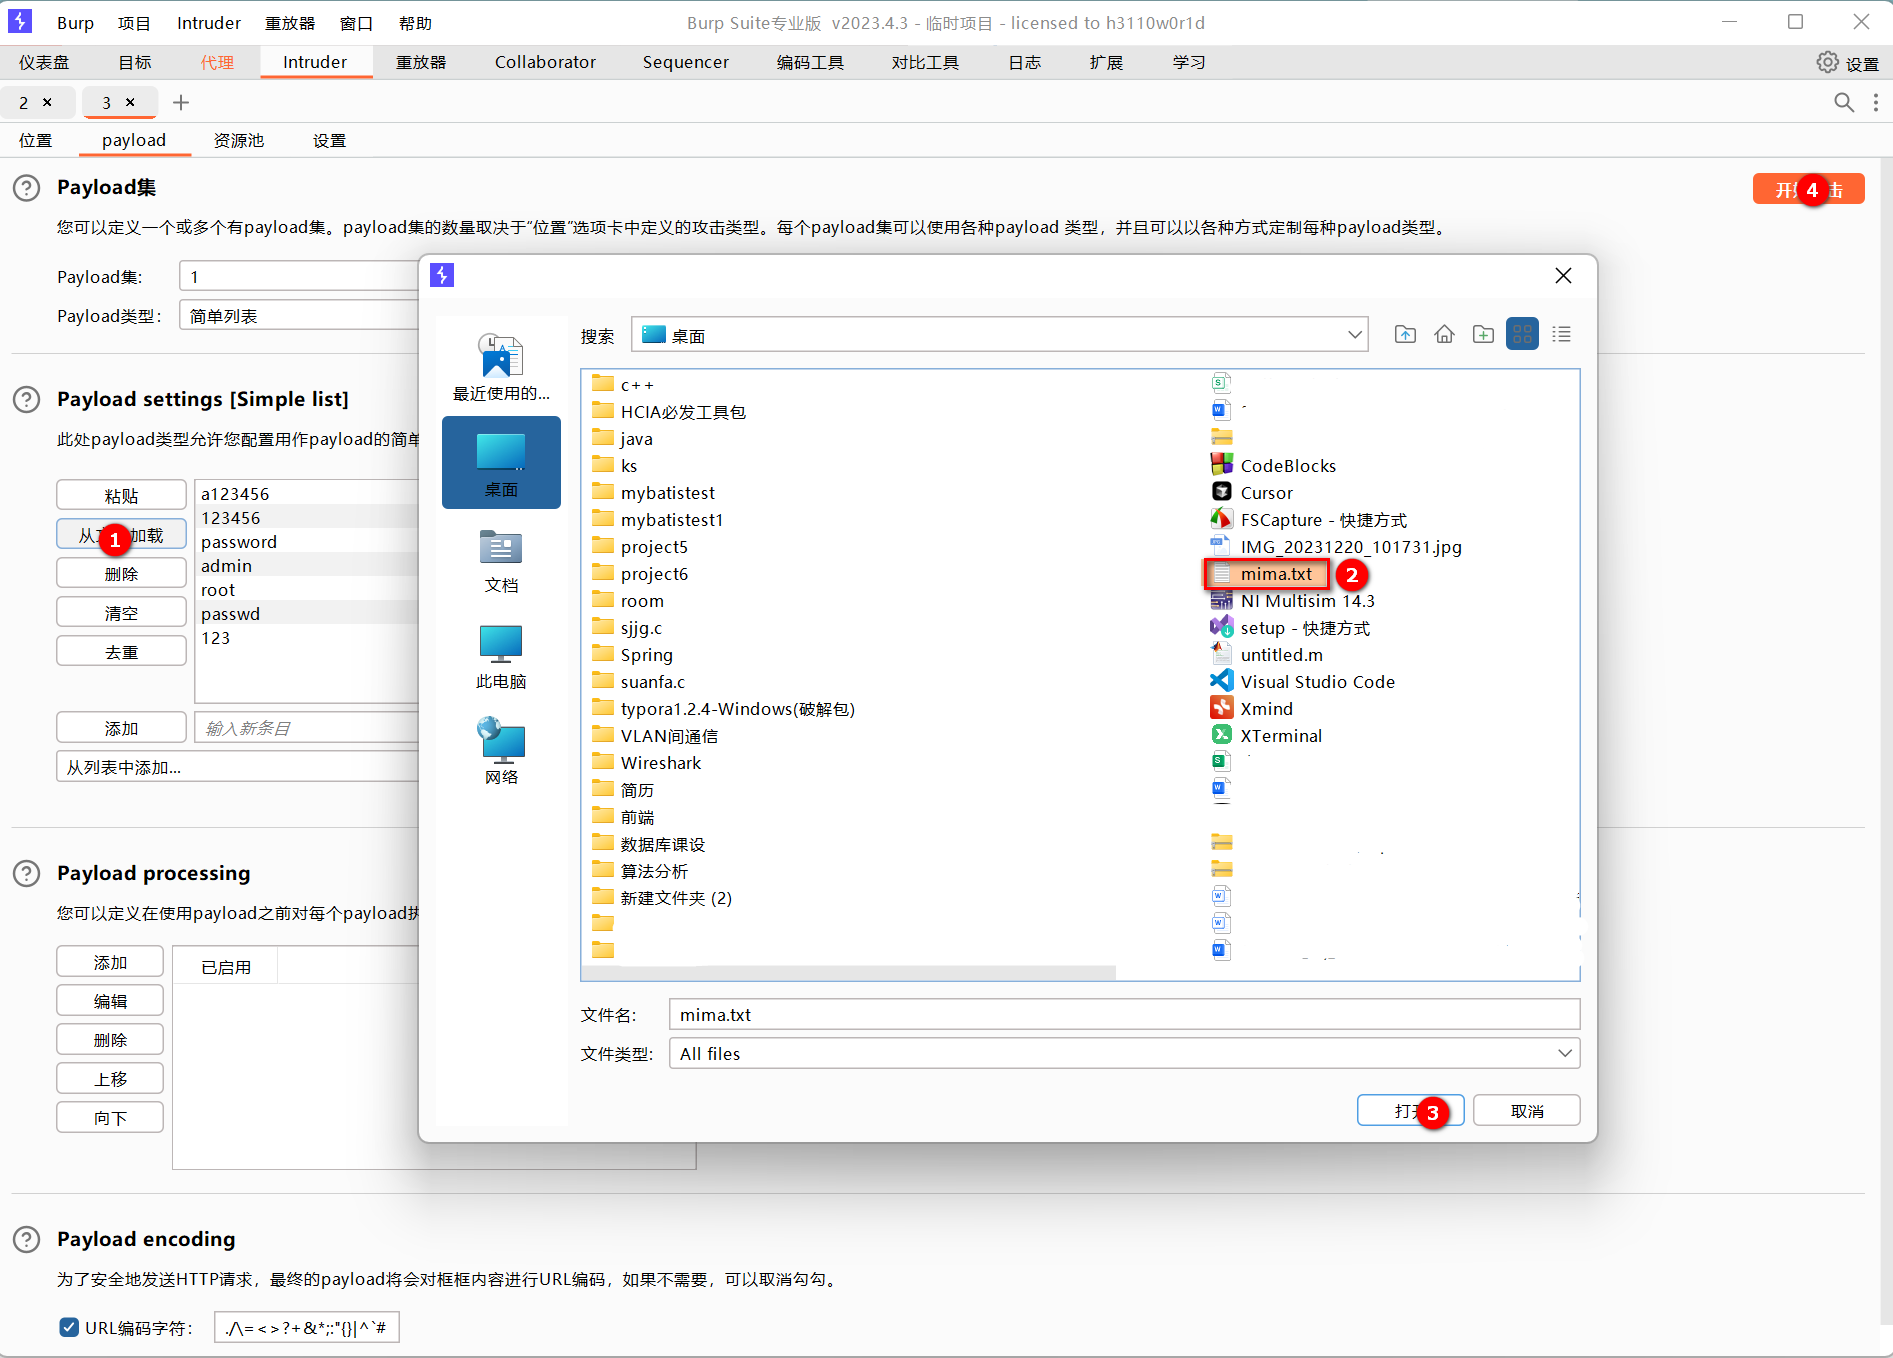
Task: Click the up-one-level folder icon
Action: click(1405, 334)
